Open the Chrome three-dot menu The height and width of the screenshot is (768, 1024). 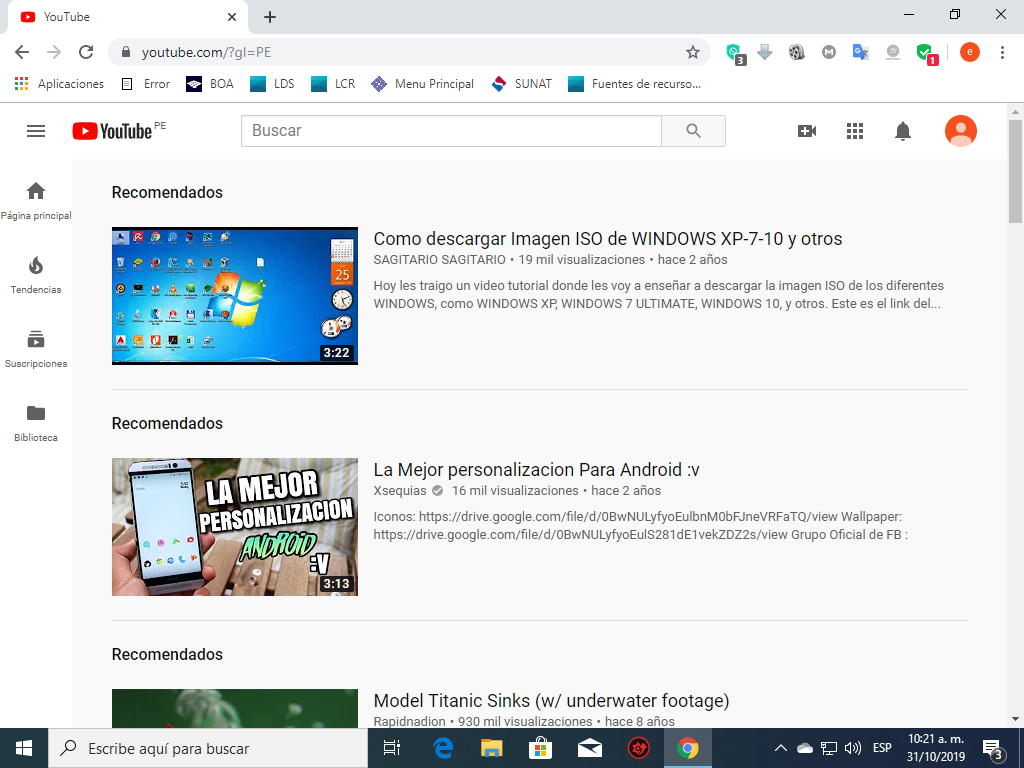1002,52
